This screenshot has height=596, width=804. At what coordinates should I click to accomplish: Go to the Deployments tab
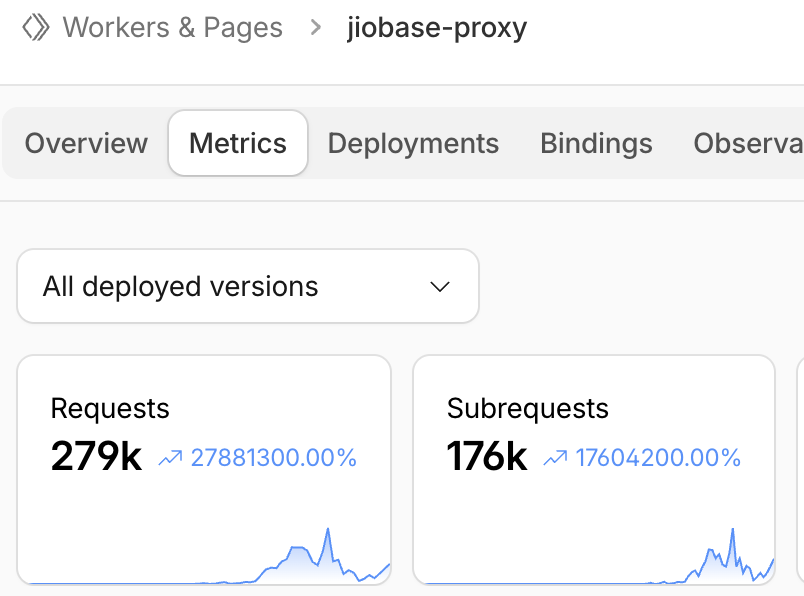pos(413,143)
